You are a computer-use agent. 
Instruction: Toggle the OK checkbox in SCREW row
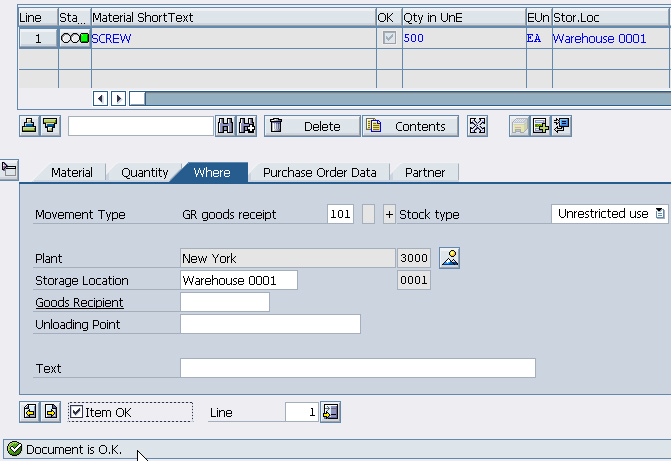pos(389,38)
